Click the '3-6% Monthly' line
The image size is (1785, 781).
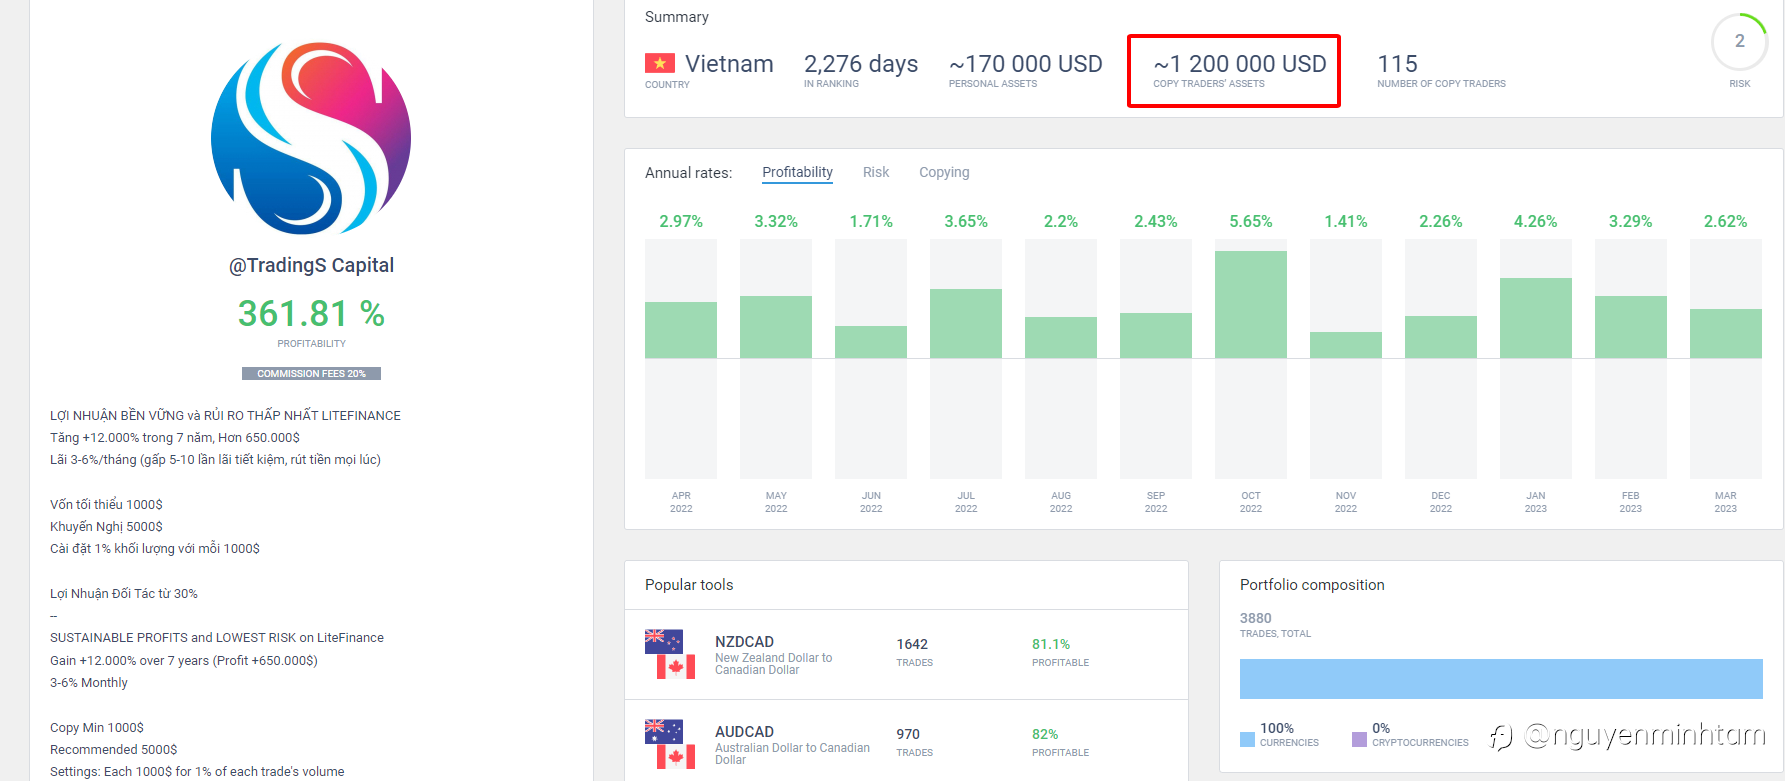[89, 682]
